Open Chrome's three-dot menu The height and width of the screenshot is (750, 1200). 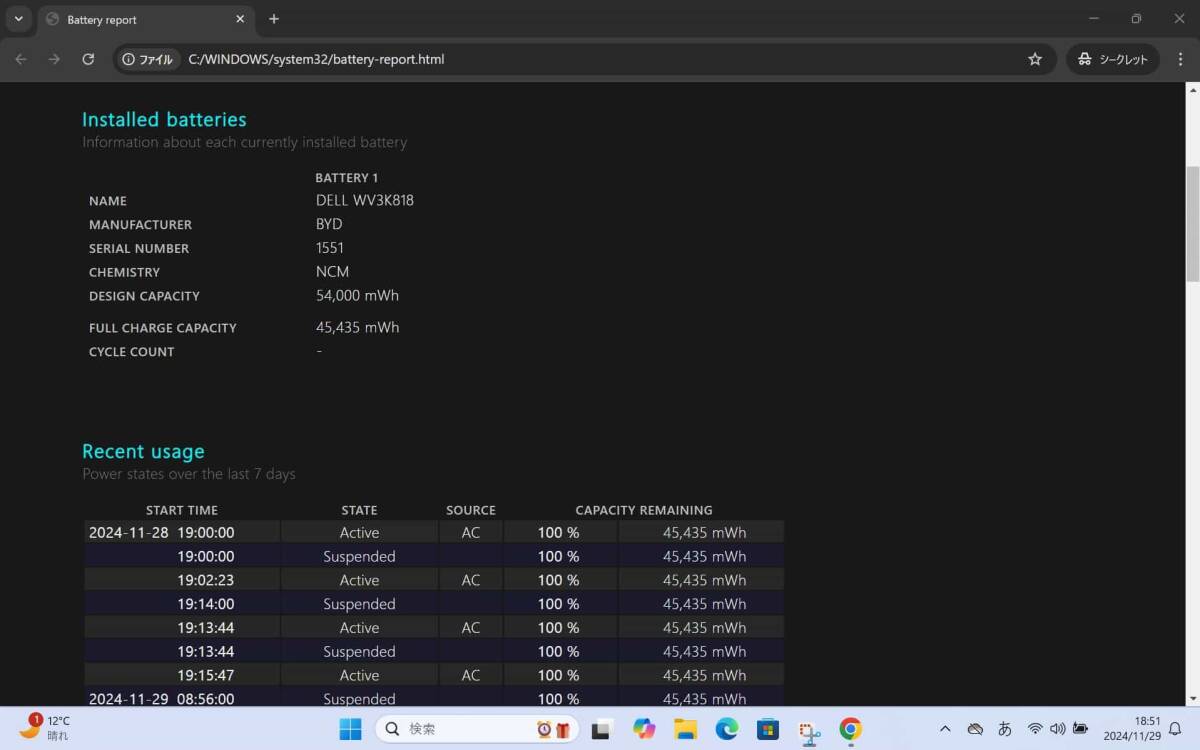[x=1182, y=59]
